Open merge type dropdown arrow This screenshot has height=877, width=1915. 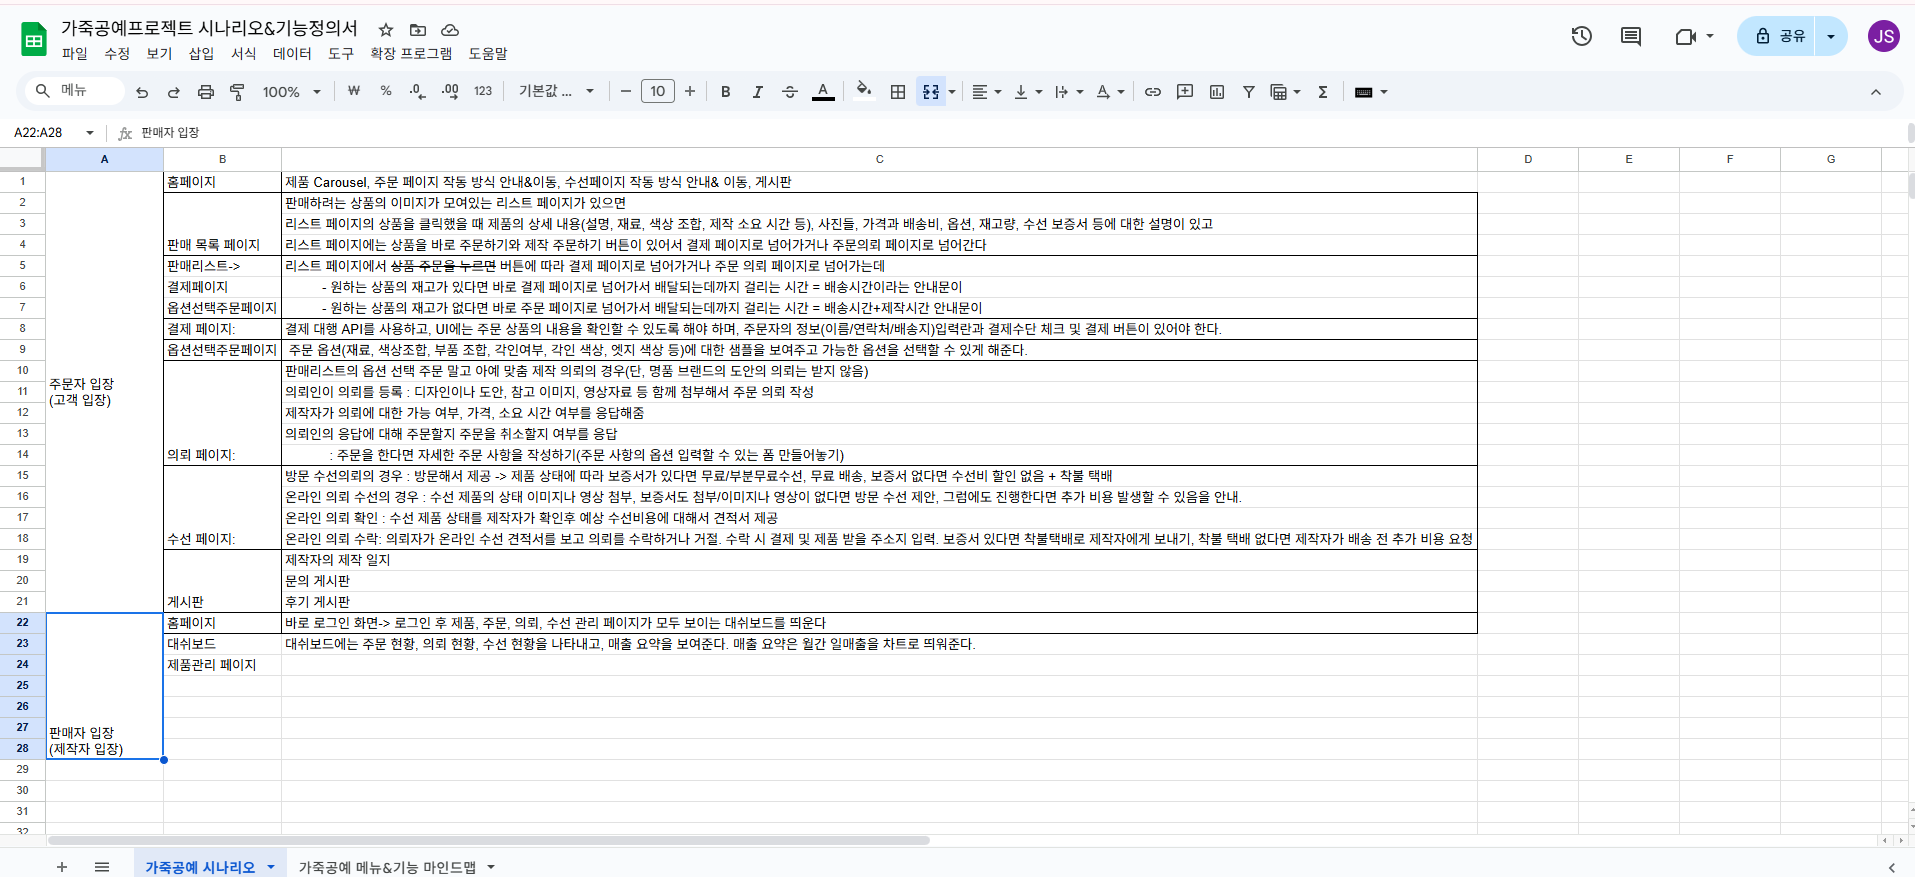pyautogui.click(x=952, y=92)
